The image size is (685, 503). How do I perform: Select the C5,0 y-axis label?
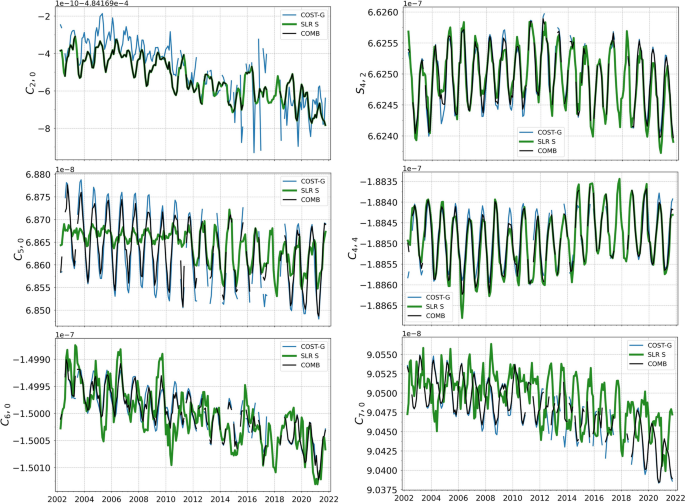pos(19,249)
